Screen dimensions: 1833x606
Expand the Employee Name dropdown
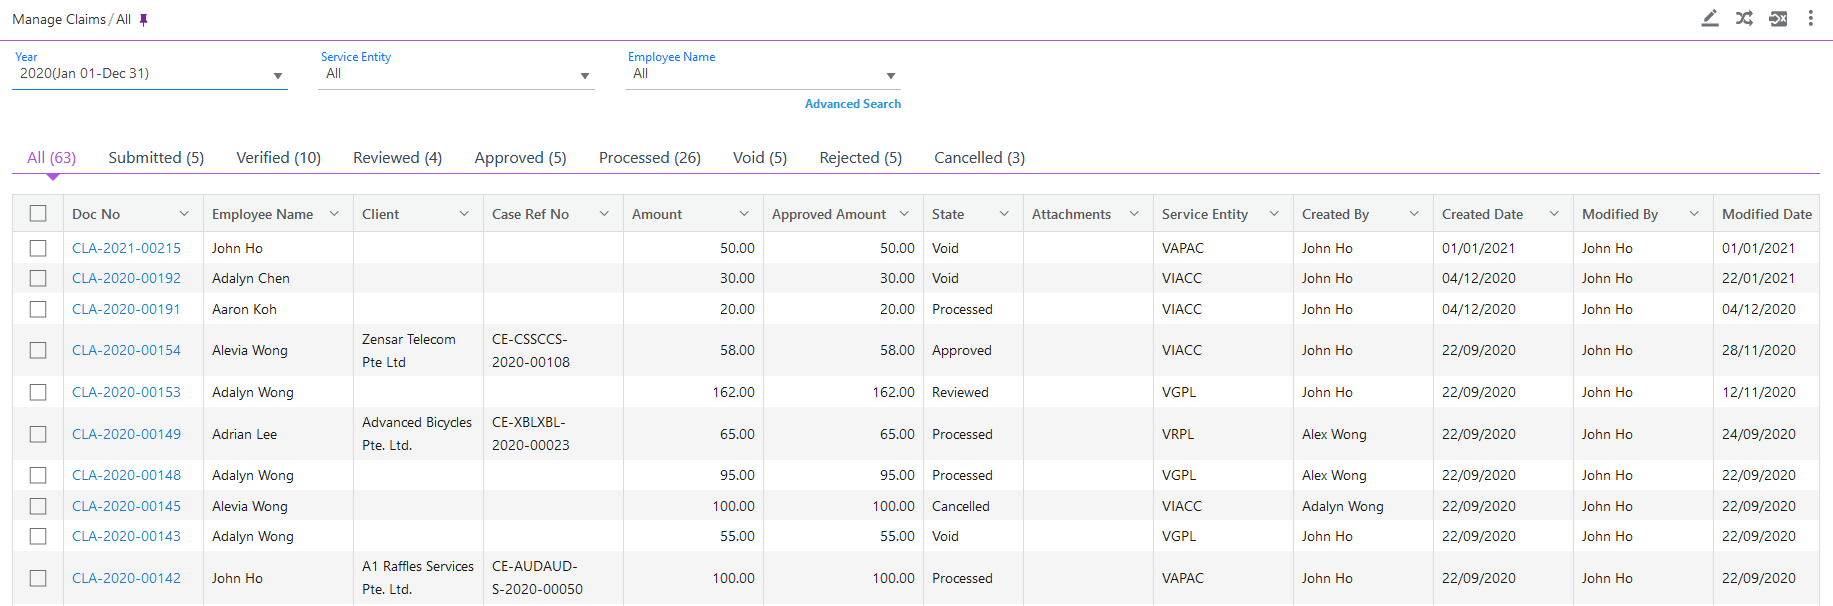[890, 76]
